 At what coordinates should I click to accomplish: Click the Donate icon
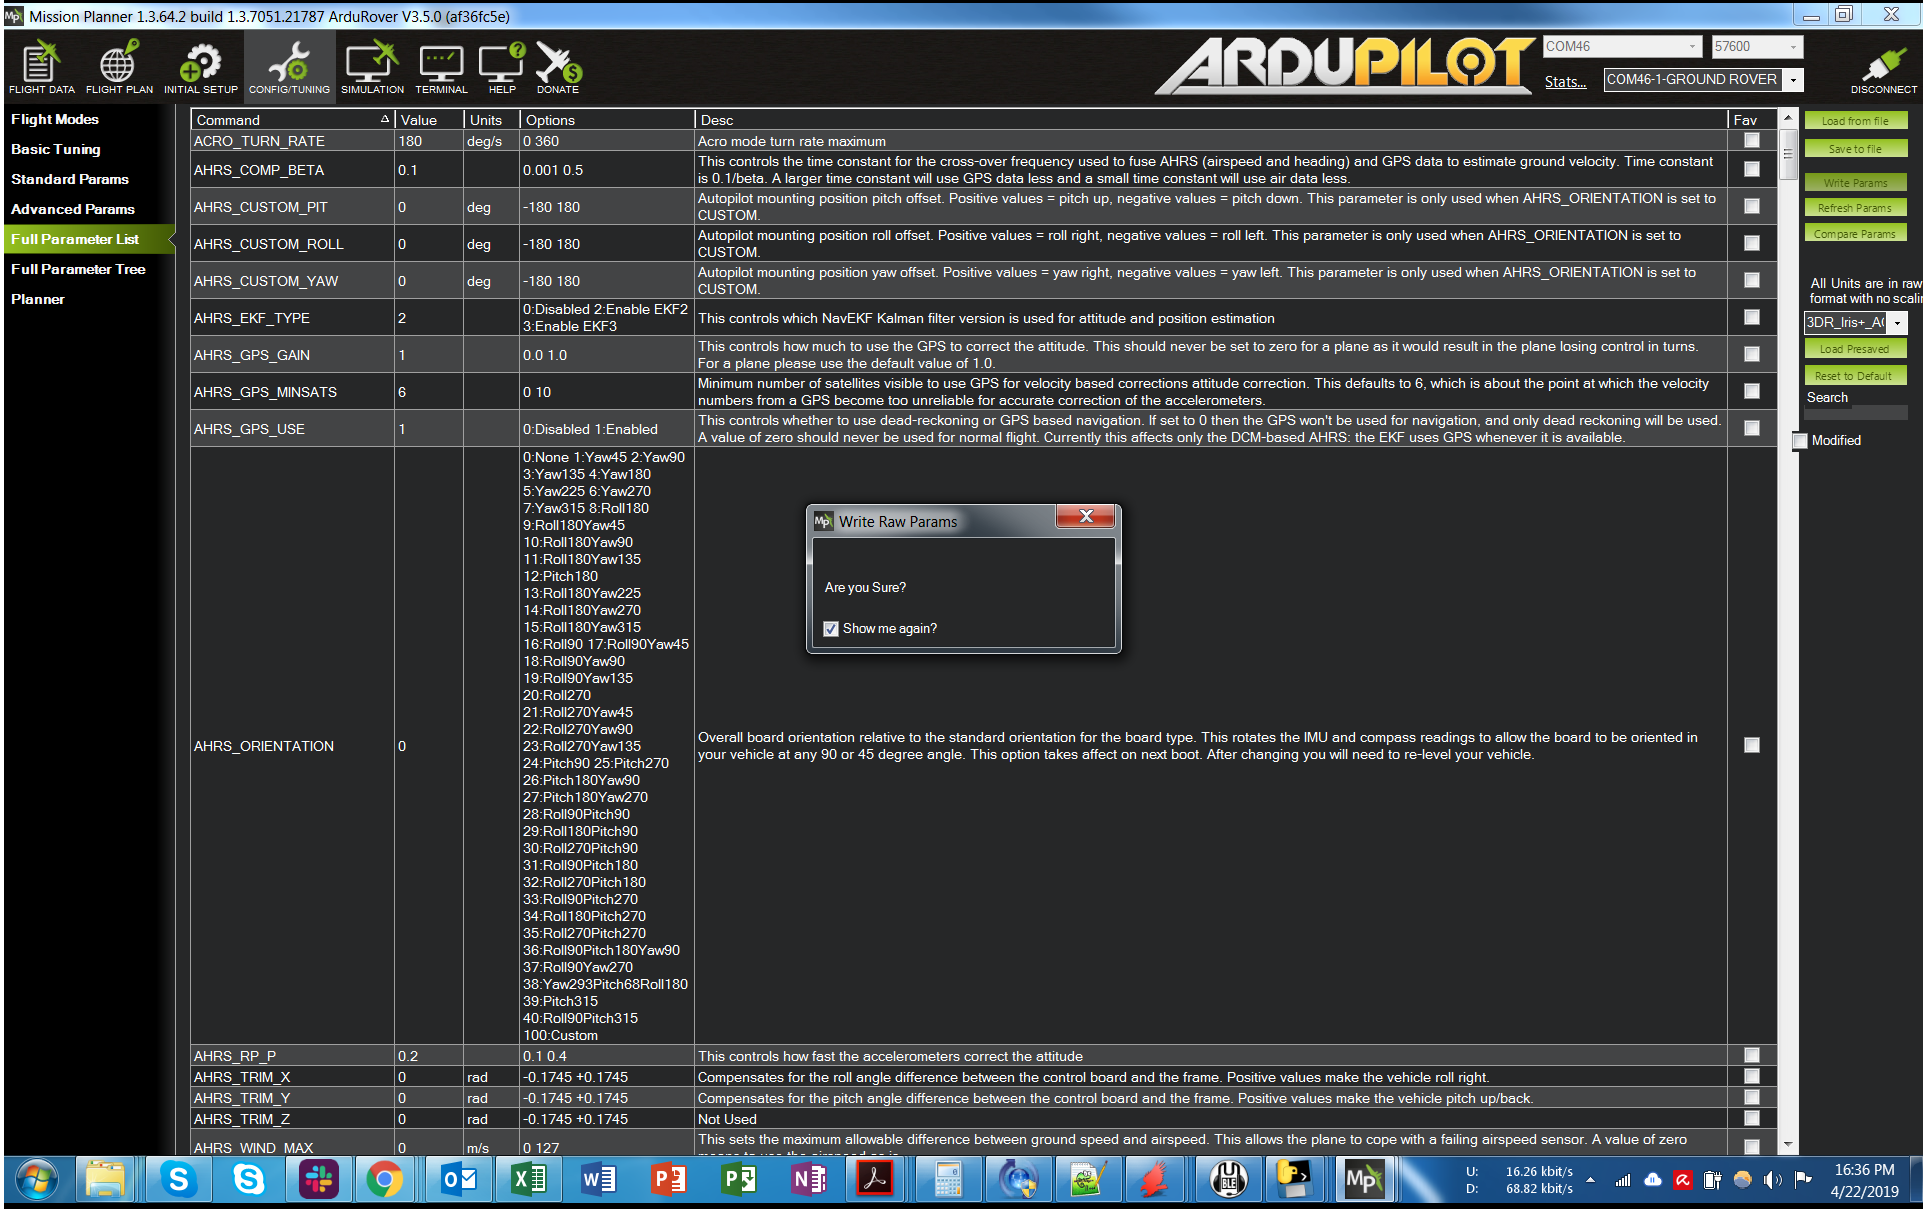click(557, 65)
